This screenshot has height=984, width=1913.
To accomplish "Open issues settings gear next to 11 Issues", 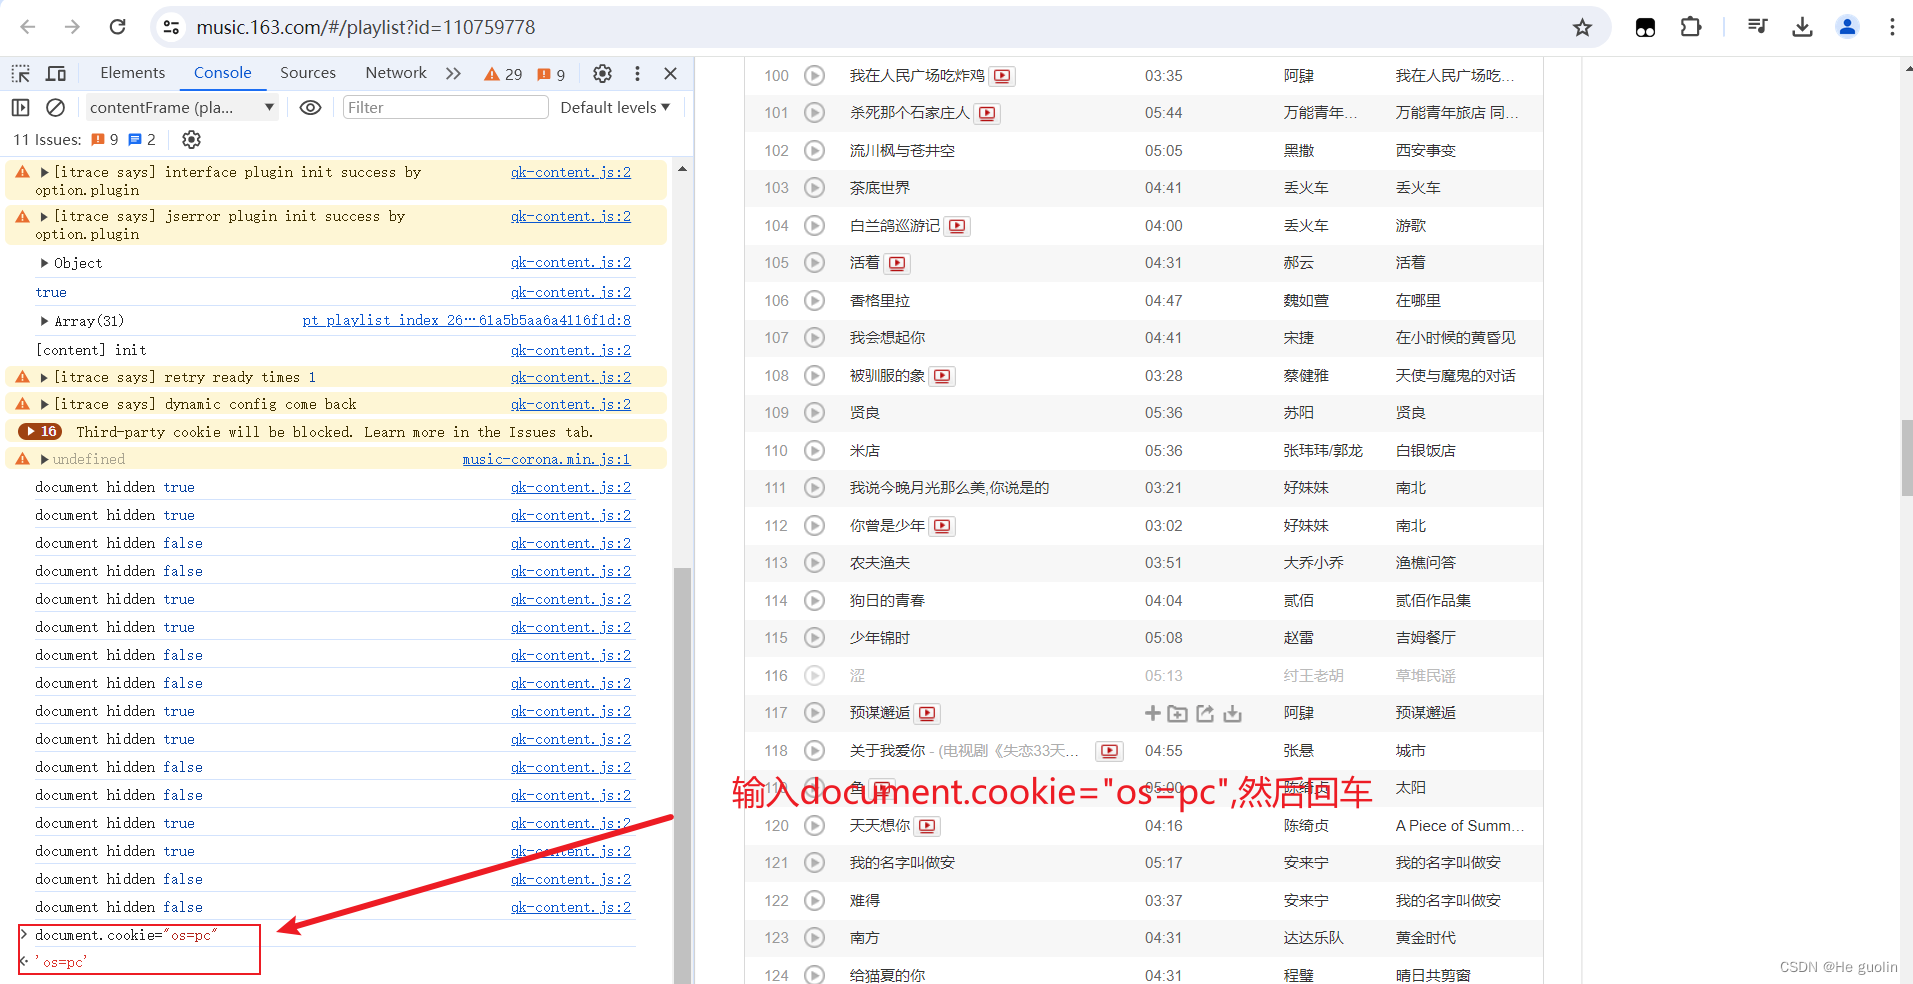I will [191, 140].
